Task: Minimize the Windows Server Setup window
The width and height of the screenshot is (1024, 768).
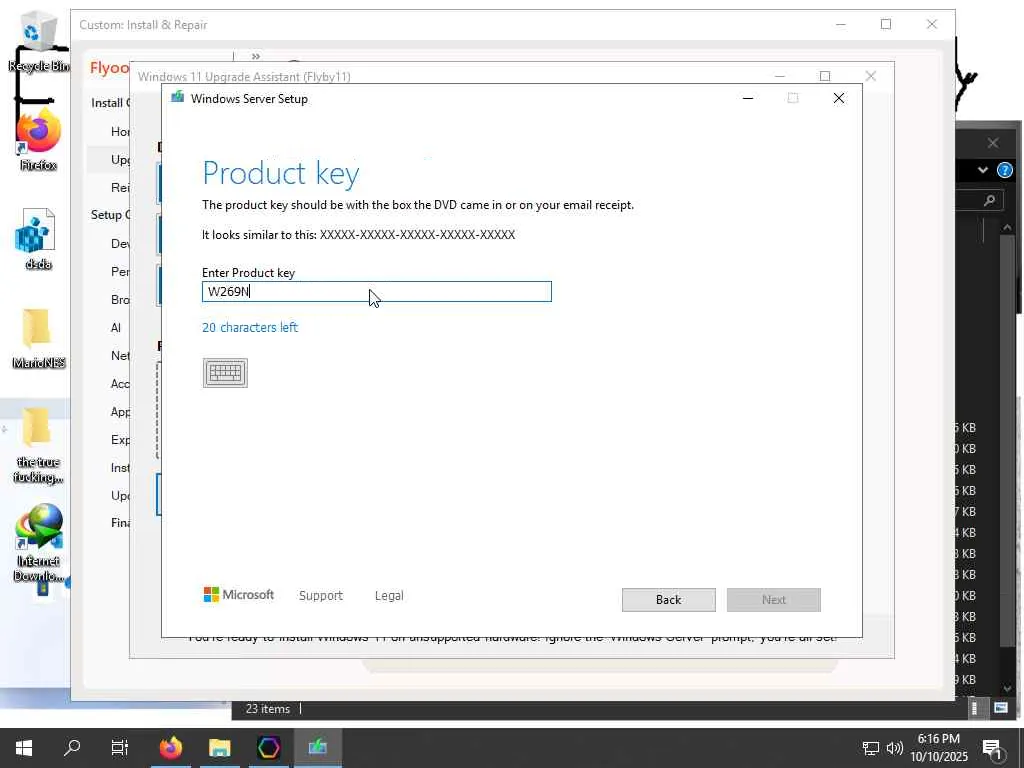Action: [x=748, y=98]
